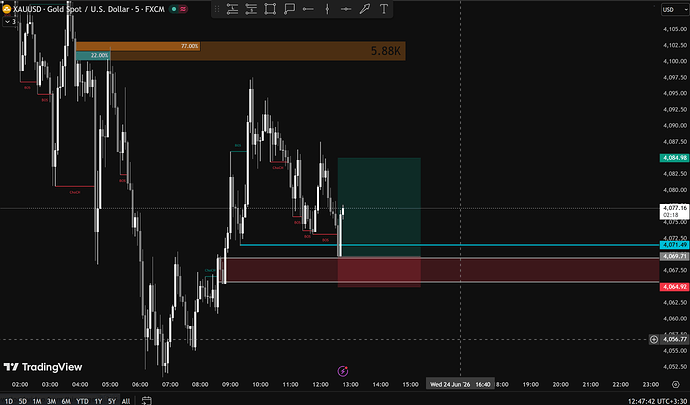690x405 pixels.
Task: Click the pink data update indicator
Action: click(183, 9)
